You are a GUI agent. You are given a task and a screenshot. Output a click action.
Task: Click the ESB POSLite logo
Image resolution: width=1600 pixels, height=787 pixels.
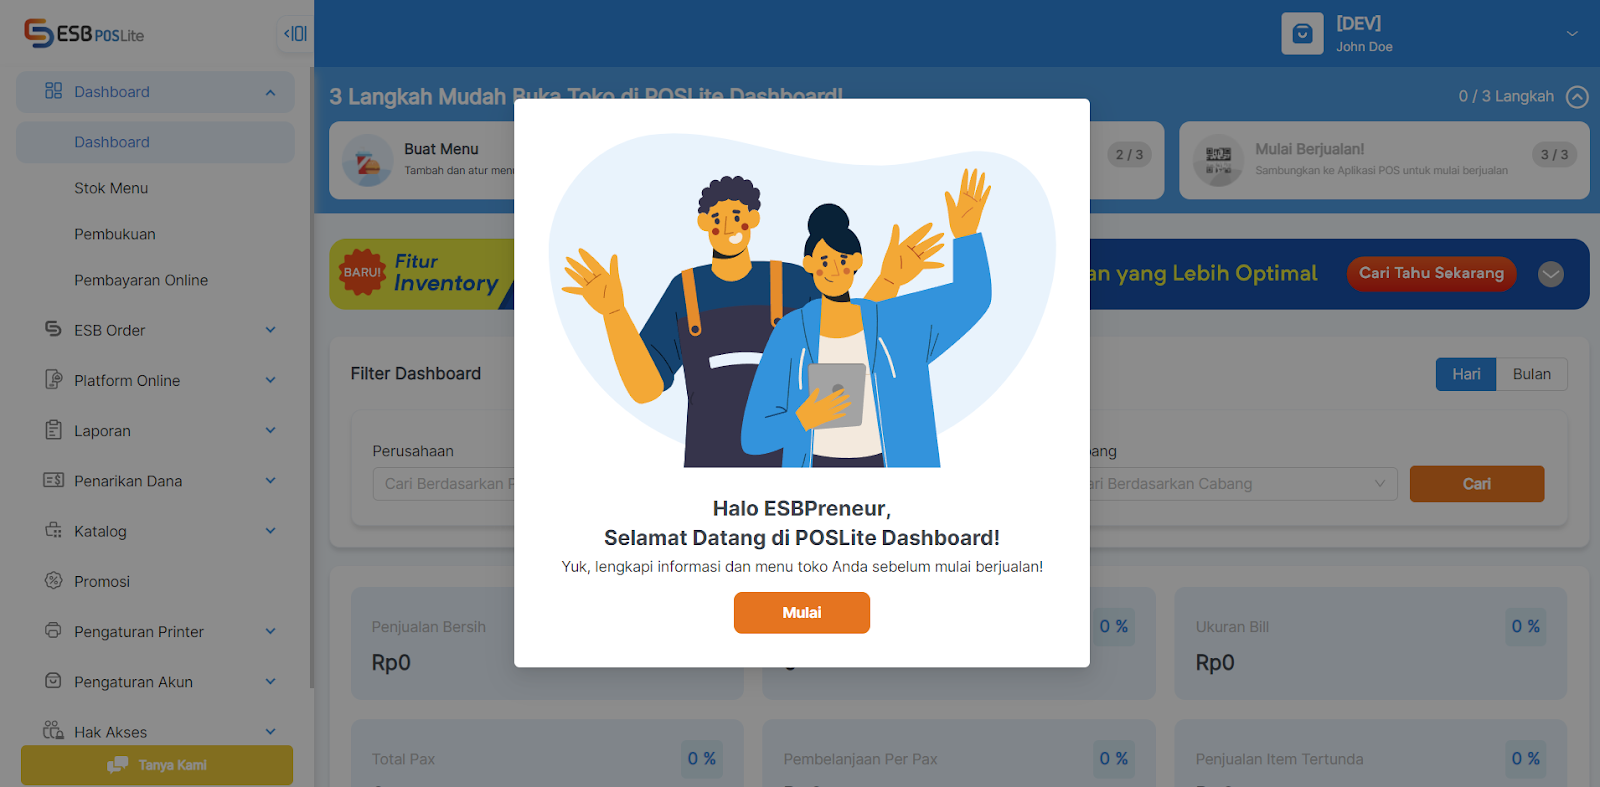[x=84, y=34]
